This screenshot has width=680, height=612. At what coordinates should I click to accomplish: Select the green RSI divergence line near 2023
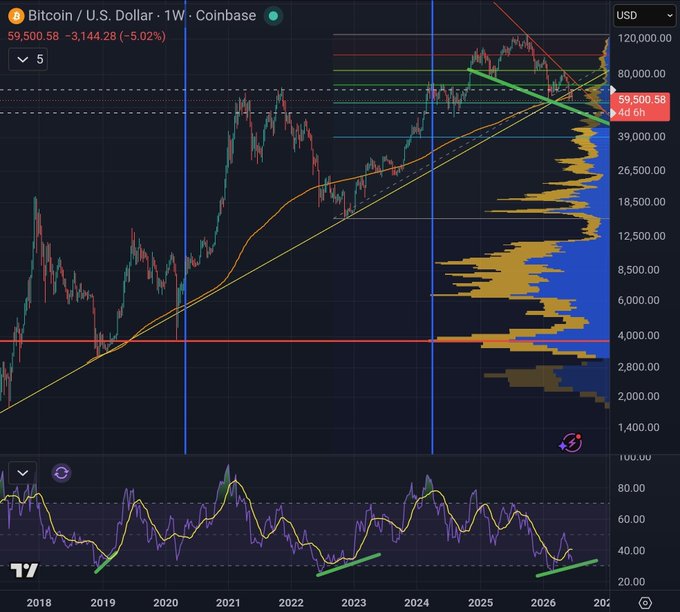click(x=348, y=565)
